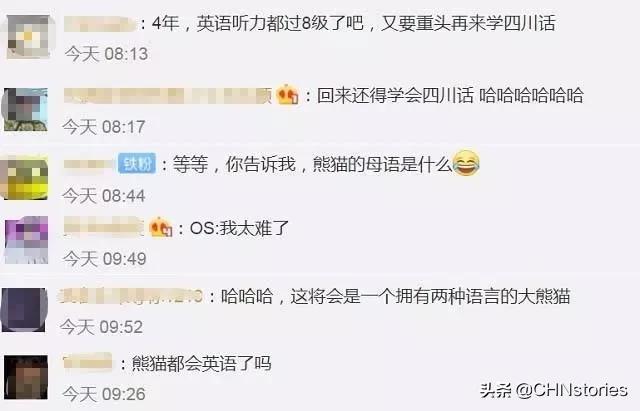Click the crown badge beside 'OS:我太难了'
Screen dimensions: 640x411
click(160, 227)
